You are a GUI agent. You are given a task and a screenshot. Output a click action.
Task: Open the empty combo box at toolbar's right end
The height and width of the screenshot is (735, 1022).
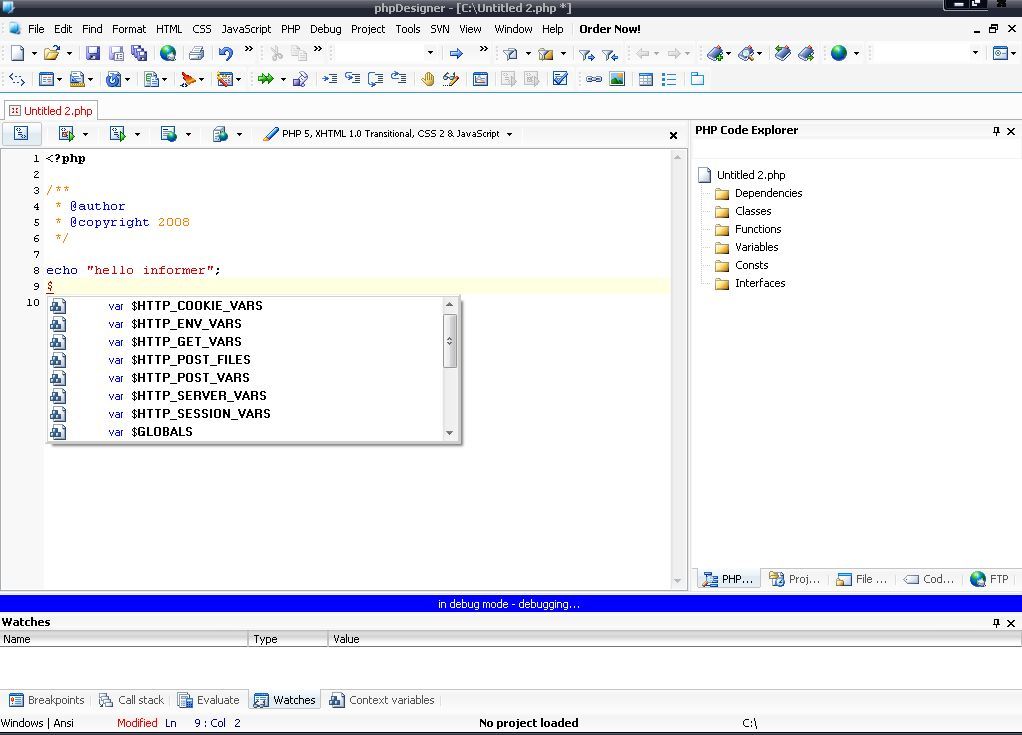click(927, 53)
